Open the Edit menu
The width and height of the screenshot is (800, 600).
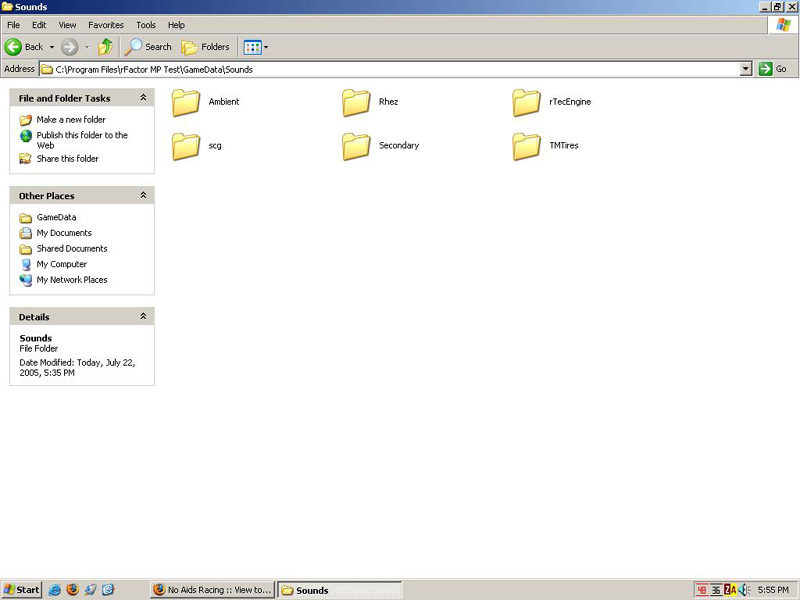coord(39,25)
